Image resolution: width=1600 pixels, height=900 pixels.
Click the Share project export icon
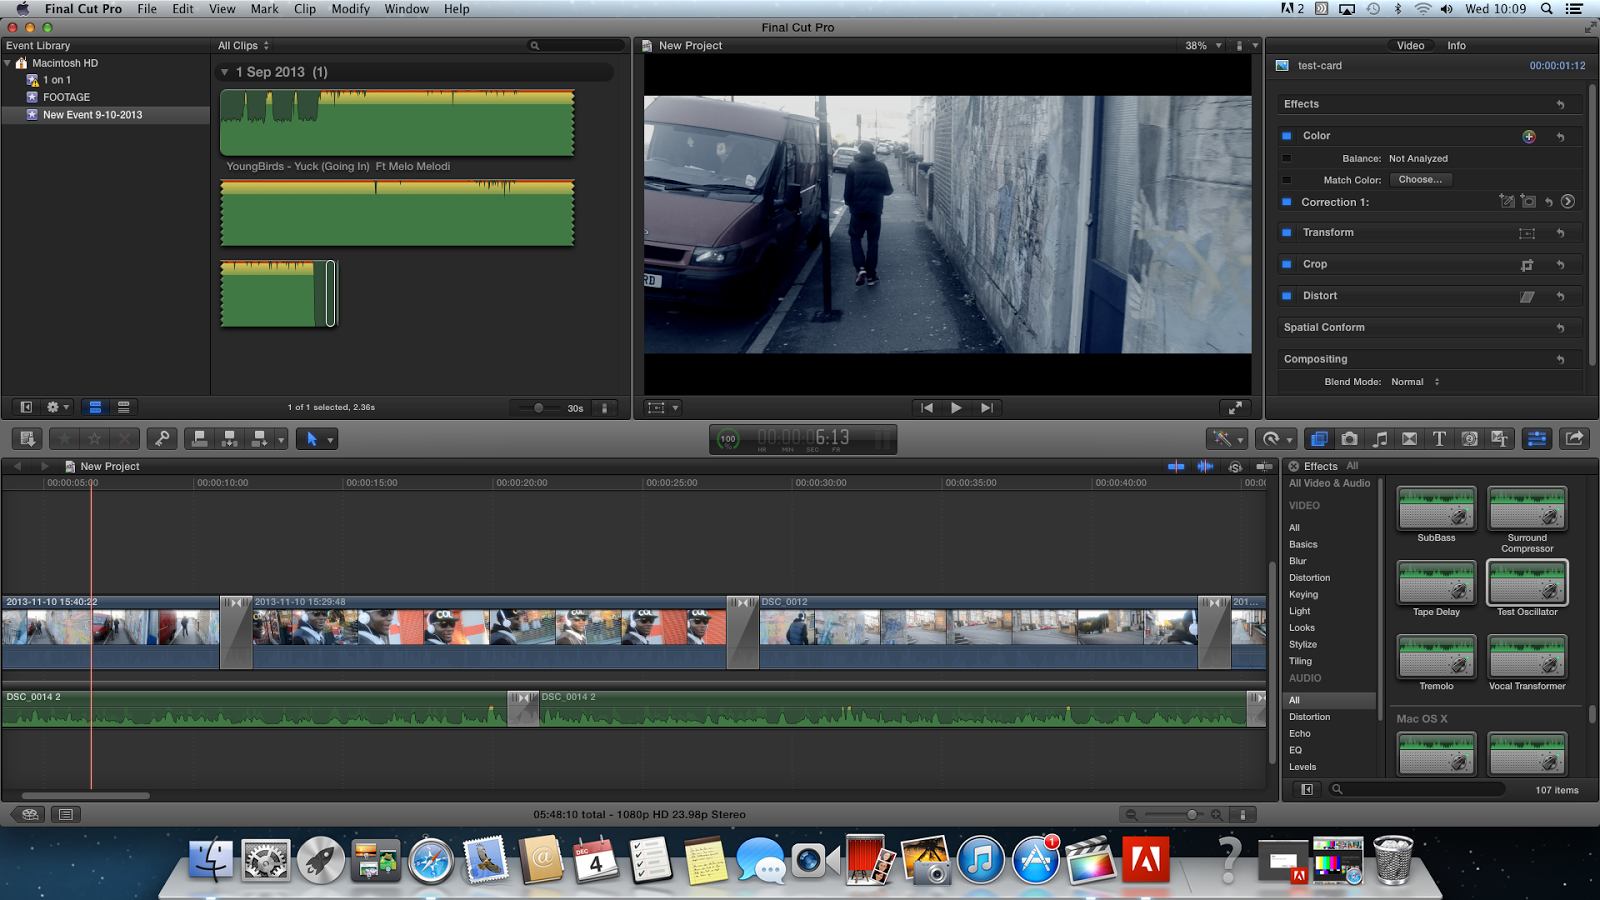tap(1574, 439)
